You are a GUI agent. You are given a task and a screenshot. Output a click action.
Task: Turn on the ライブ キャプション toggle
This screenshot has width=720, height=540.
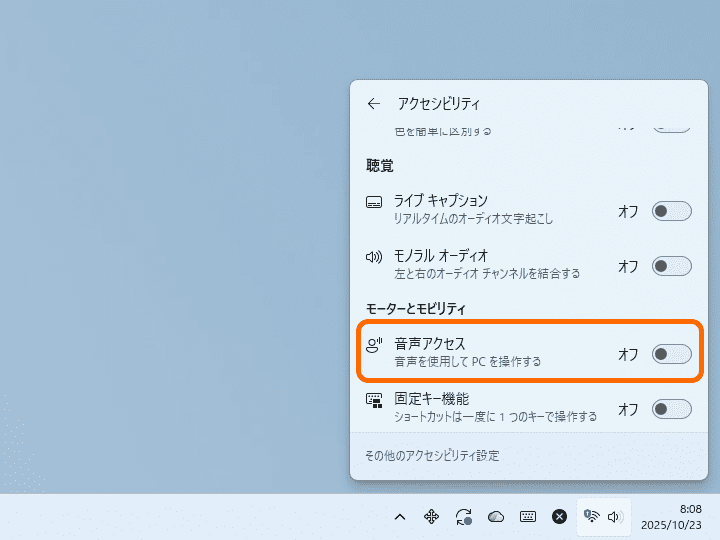tap(671, 211)
